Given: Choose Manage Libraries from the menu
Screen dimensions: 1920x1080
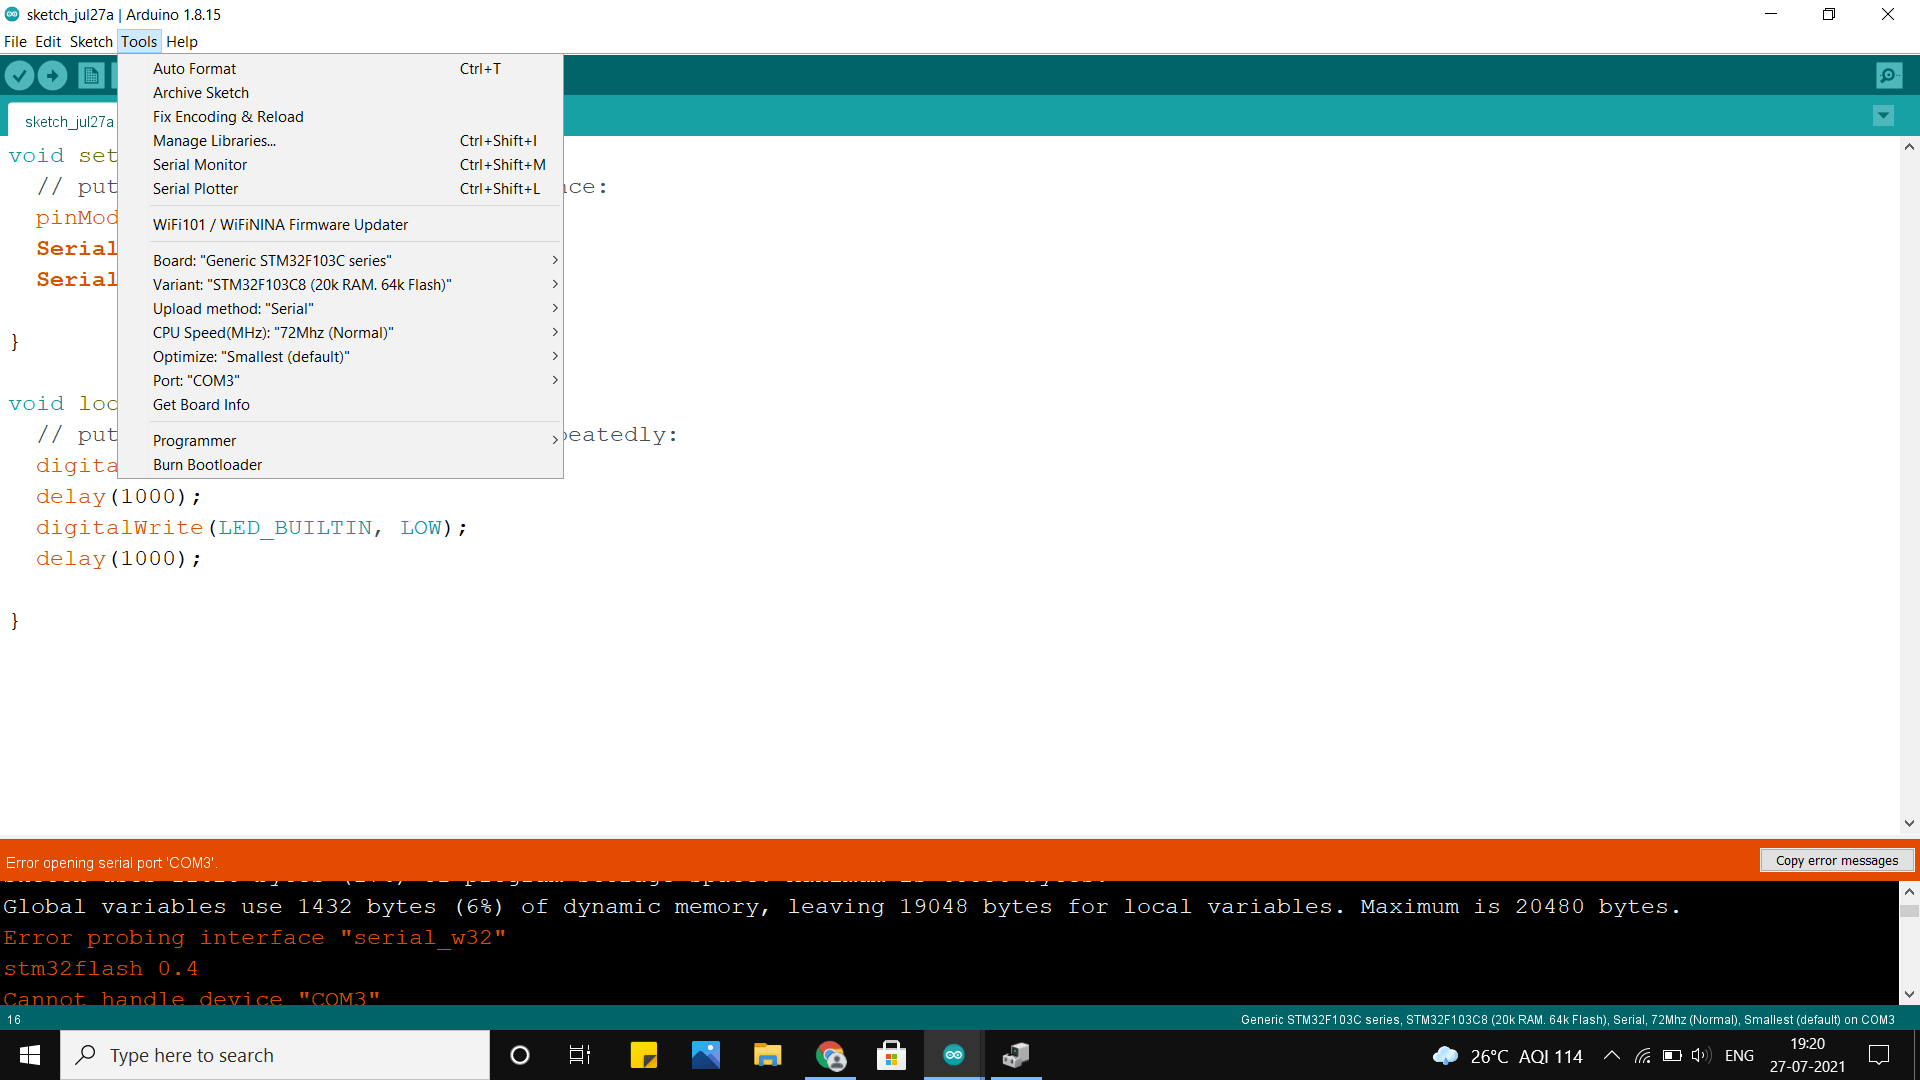Looking at the screenshot, I should click(213, 140).
